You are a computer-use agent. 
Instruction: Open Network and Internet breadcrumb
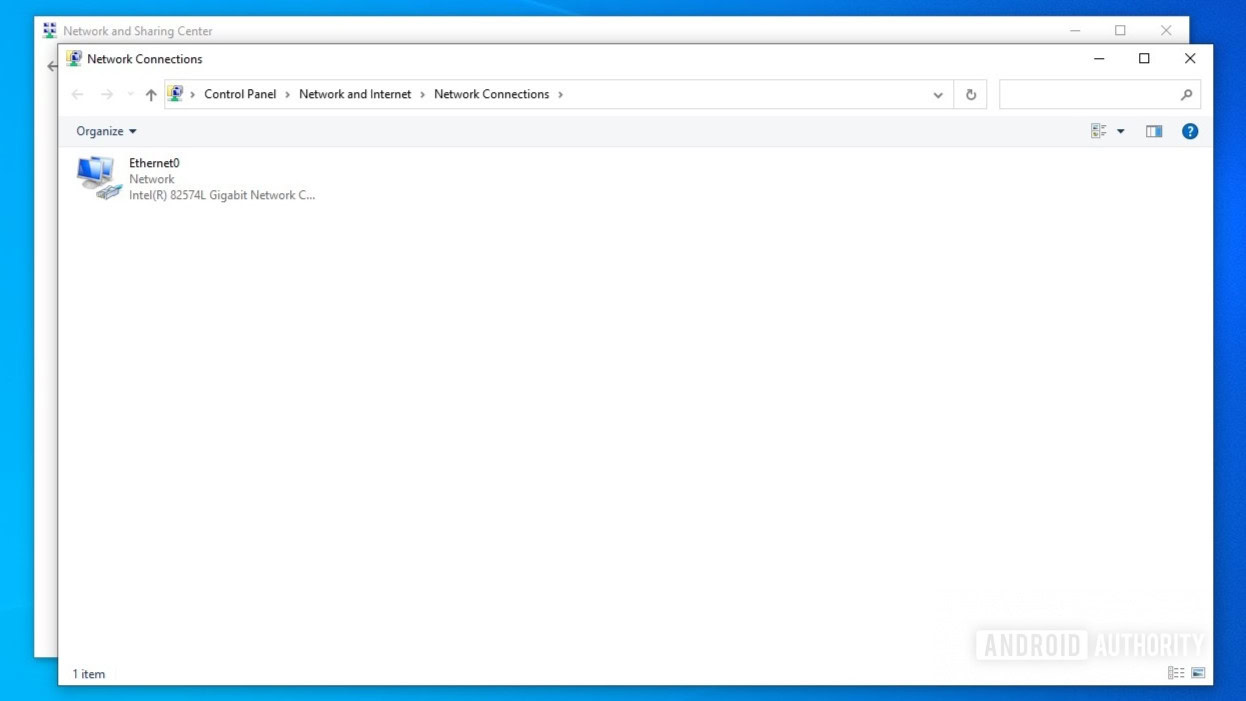click(x=355, y=94)
